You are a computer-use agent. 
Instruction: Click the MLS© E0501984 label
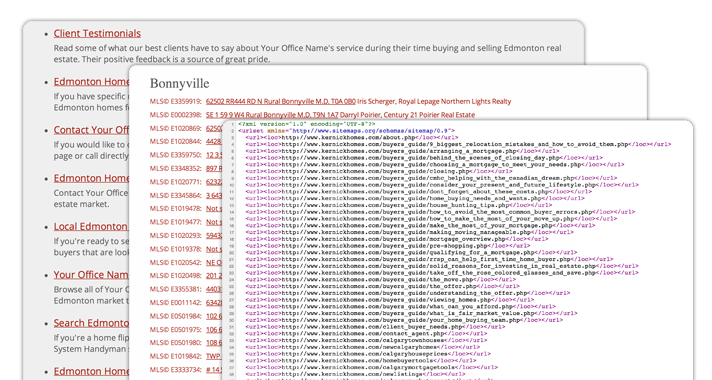point(176,316)
